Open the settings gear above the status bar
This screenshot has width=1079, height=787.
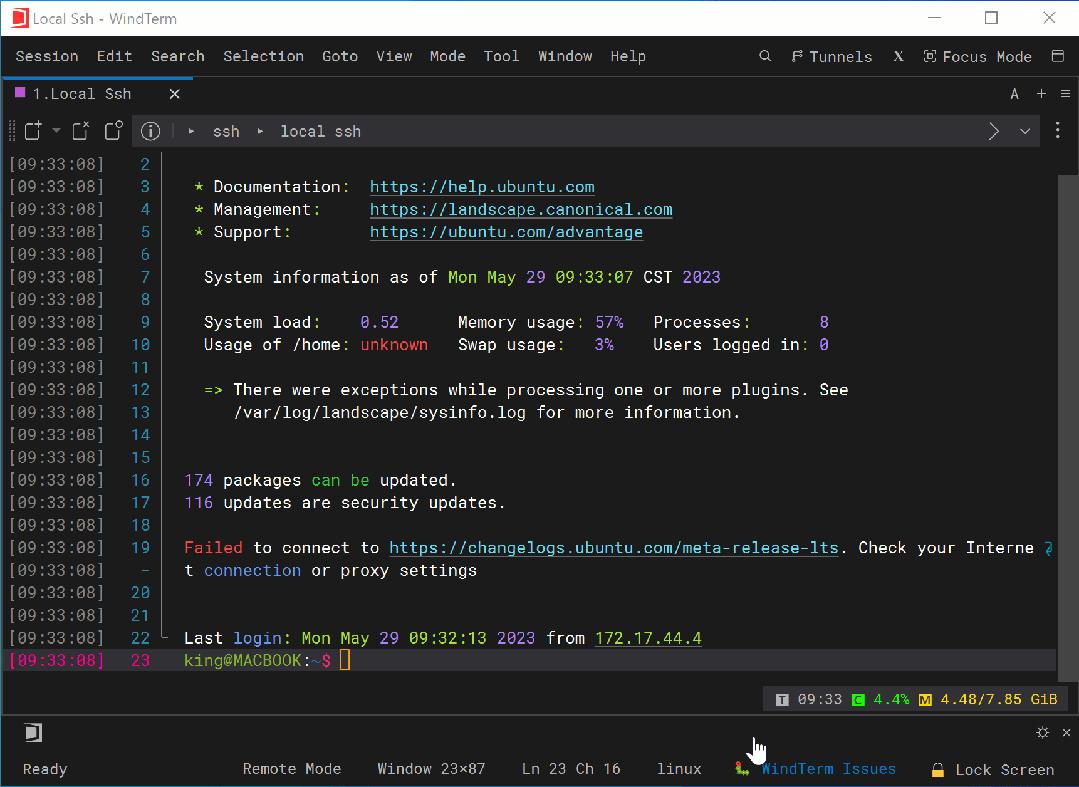point(1042,732)
